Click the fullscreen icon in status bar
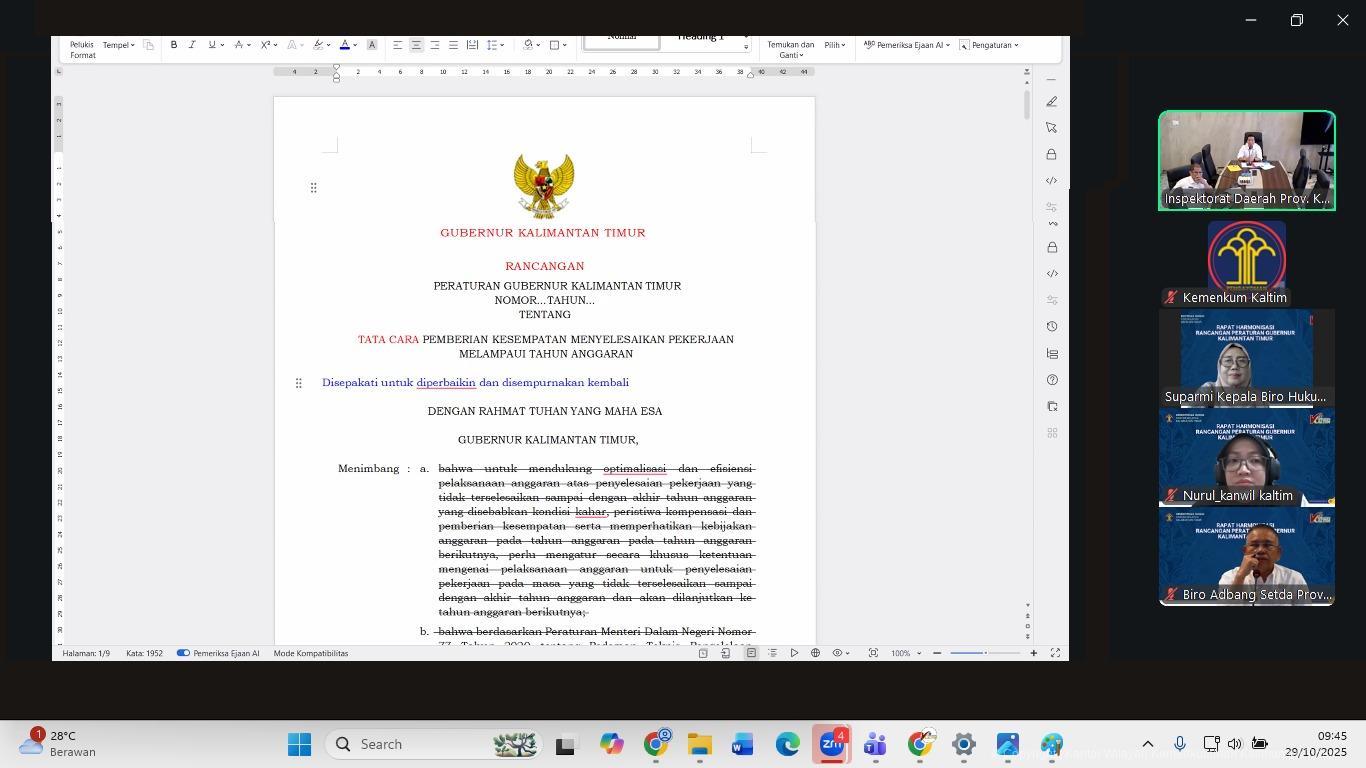 (1055, 653)
